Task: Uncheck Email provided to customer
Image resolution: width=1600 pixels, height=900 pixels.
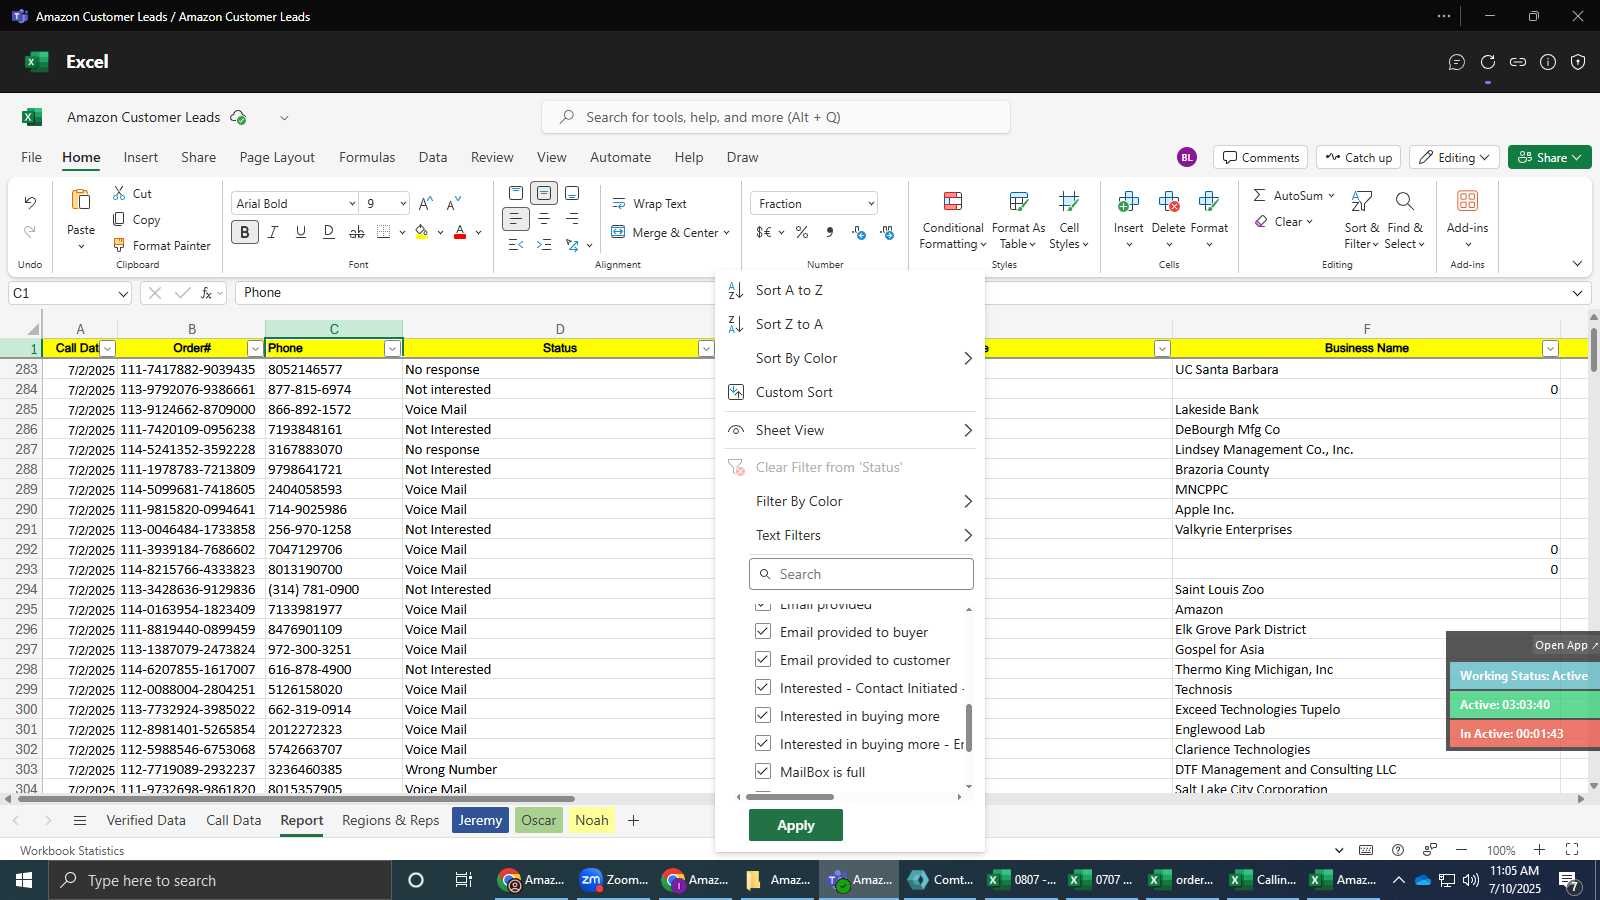Action: 763,659
